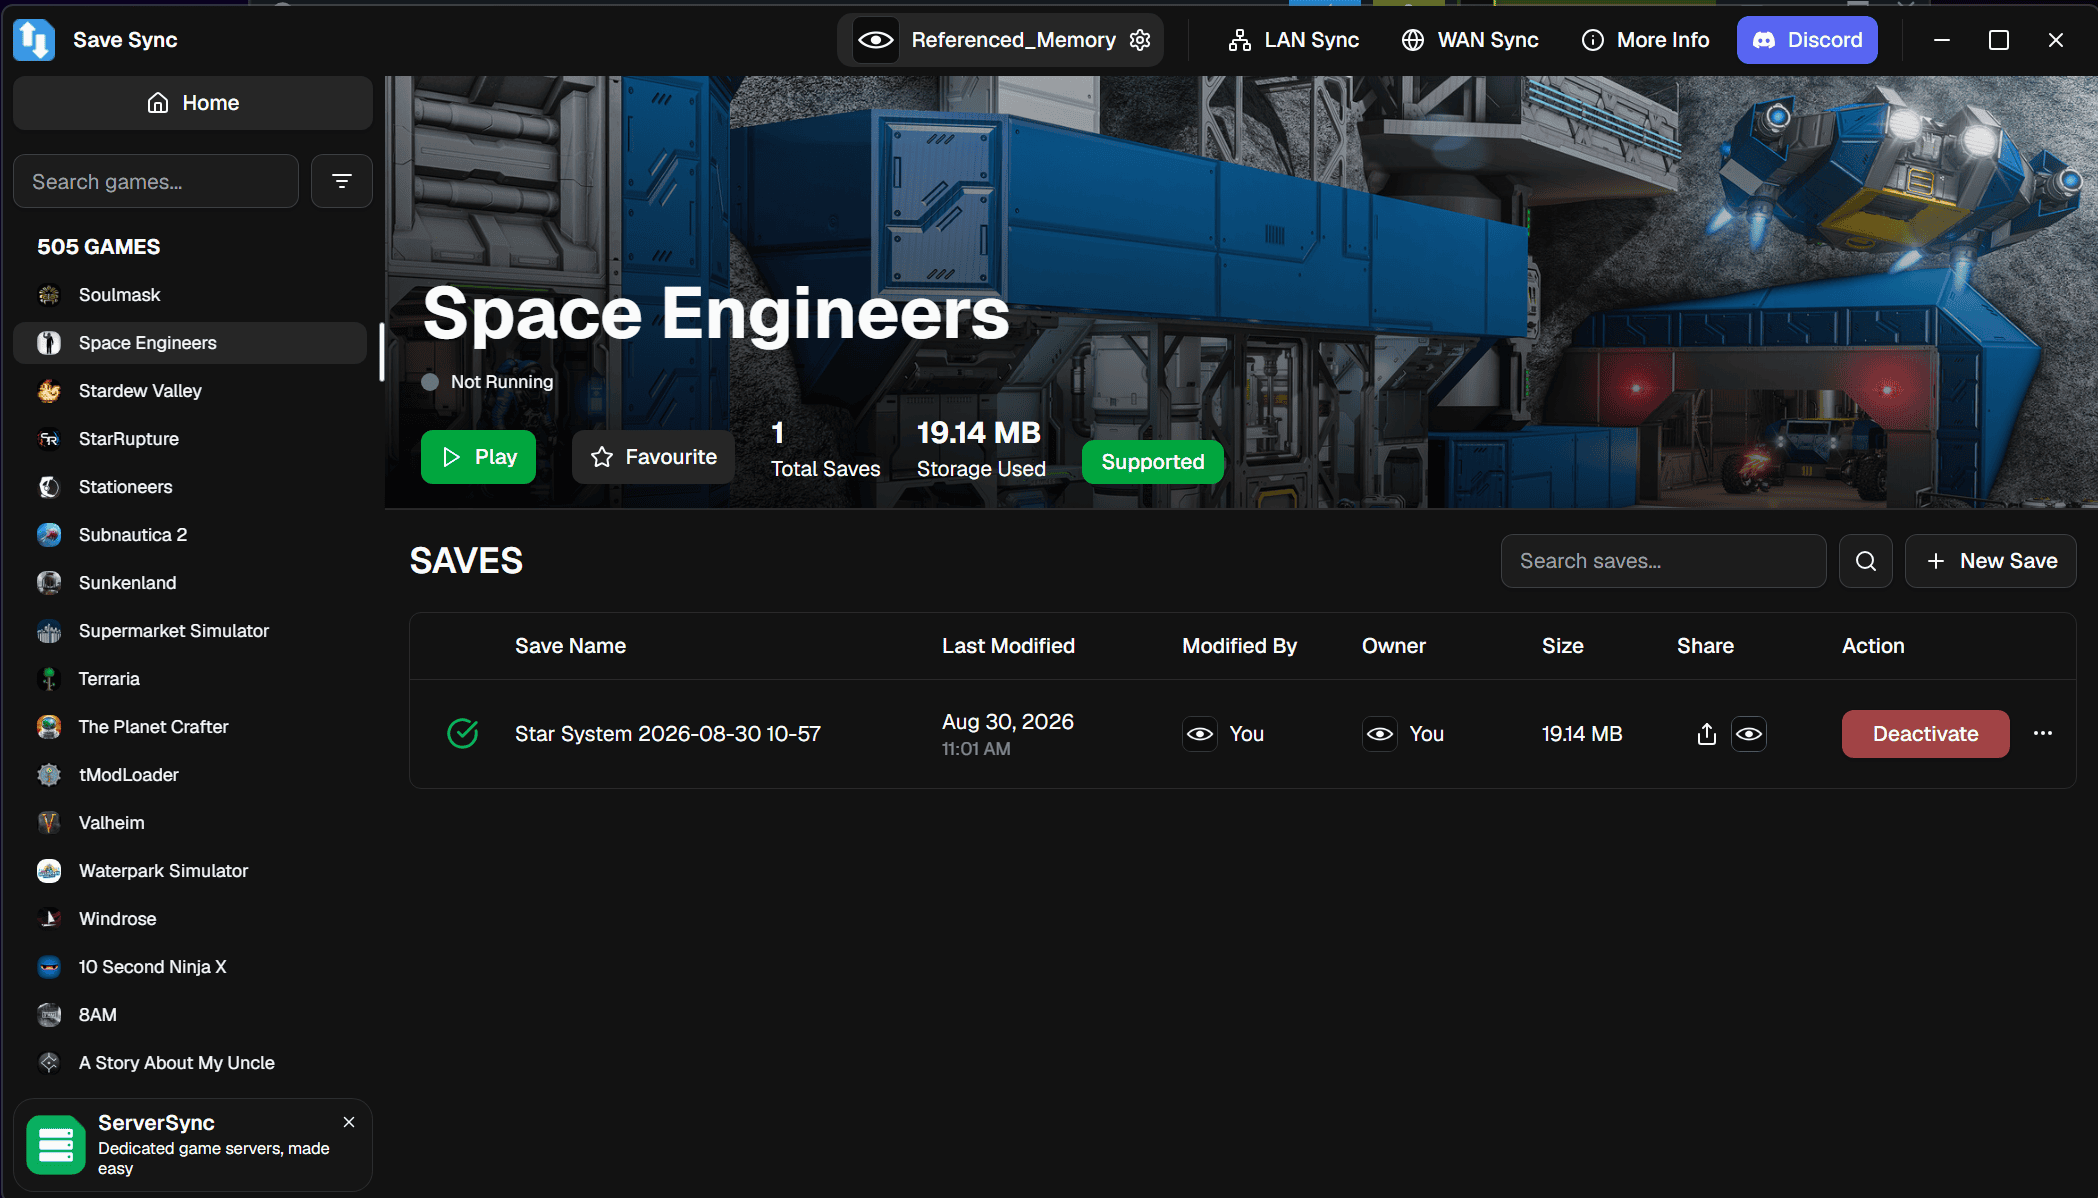Click the Size column header
The width and height of the screenshot is (2098, 1198).
coord(1562,646)
